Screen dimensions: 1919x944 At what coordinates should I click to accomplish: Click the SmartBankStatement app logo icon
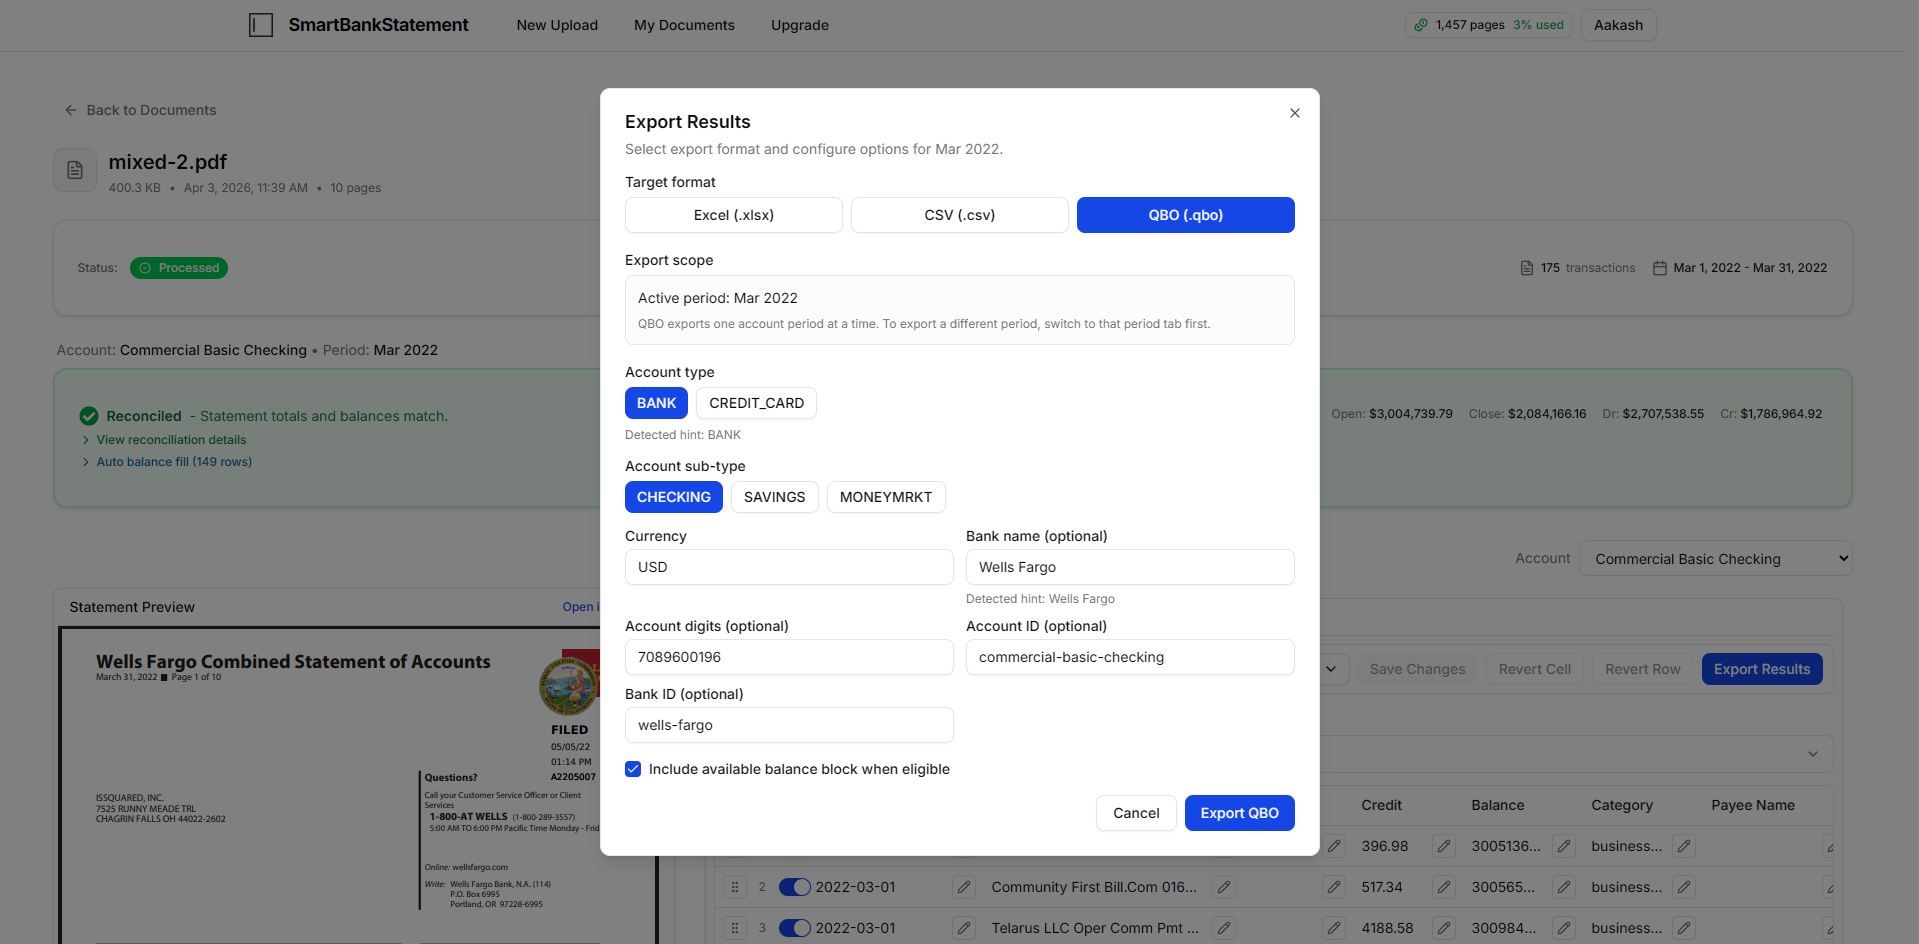tap(261, 25)
